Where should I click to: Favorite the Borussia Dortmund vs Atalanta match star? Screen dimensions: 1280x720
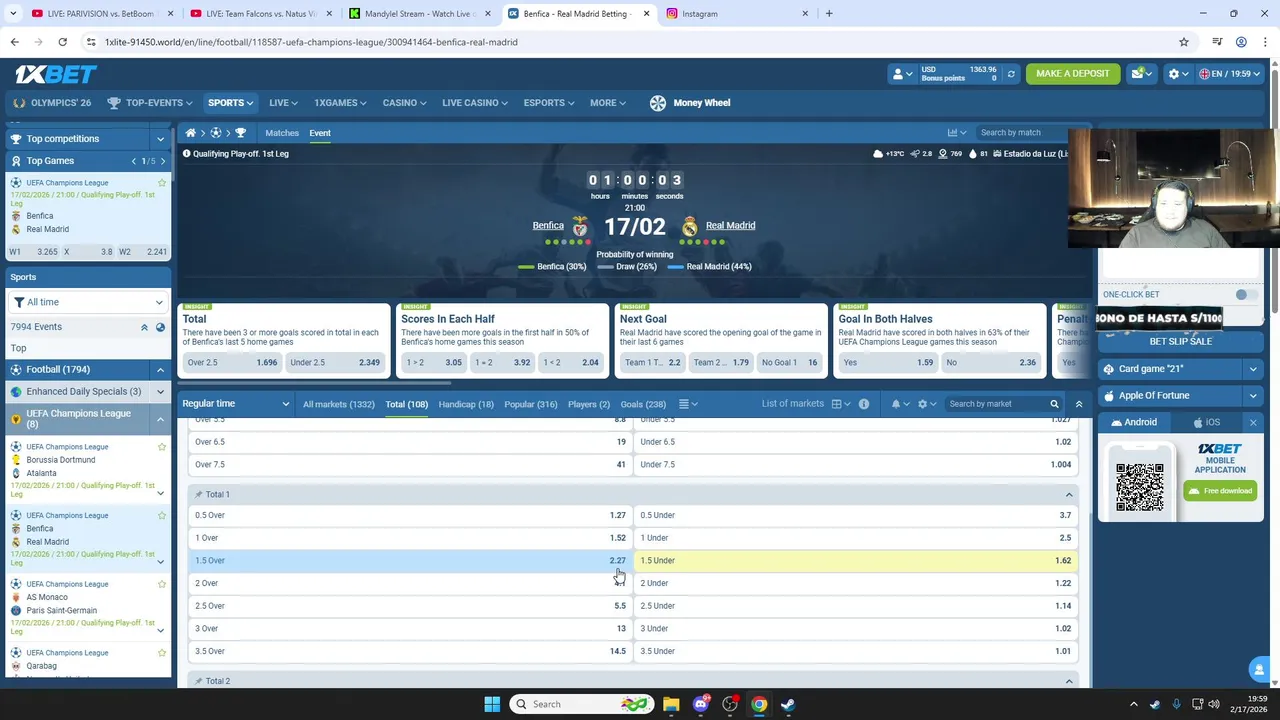[162, 447]
